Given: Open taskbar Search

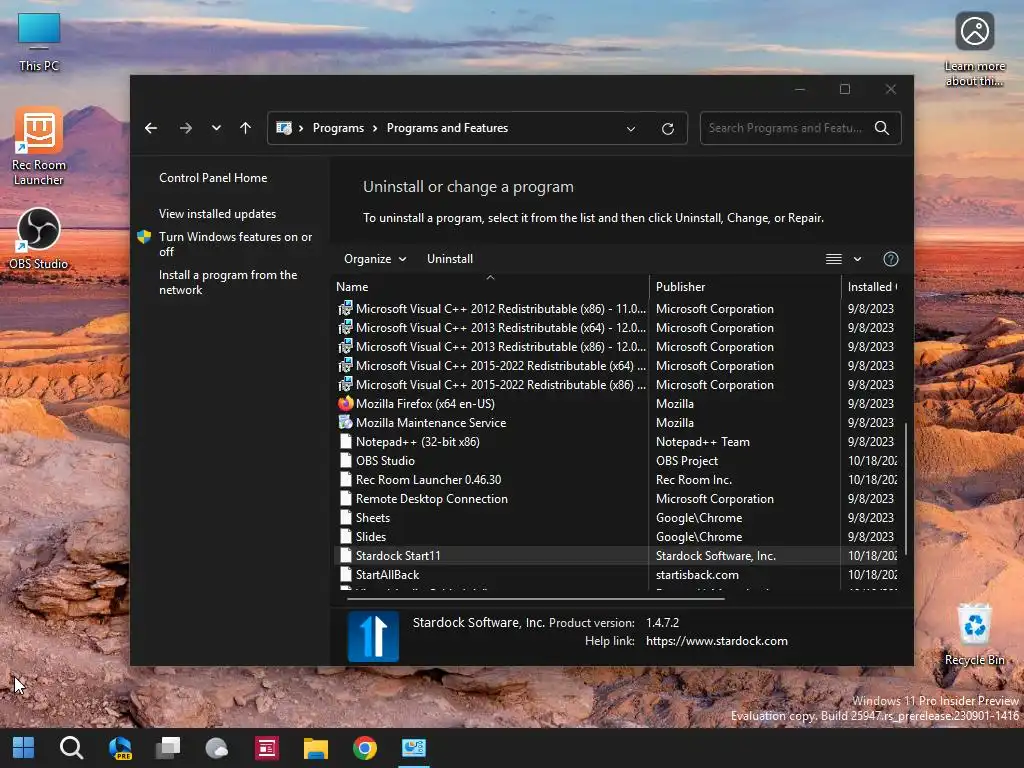Looking at the screenshot, I should [71, 748].
